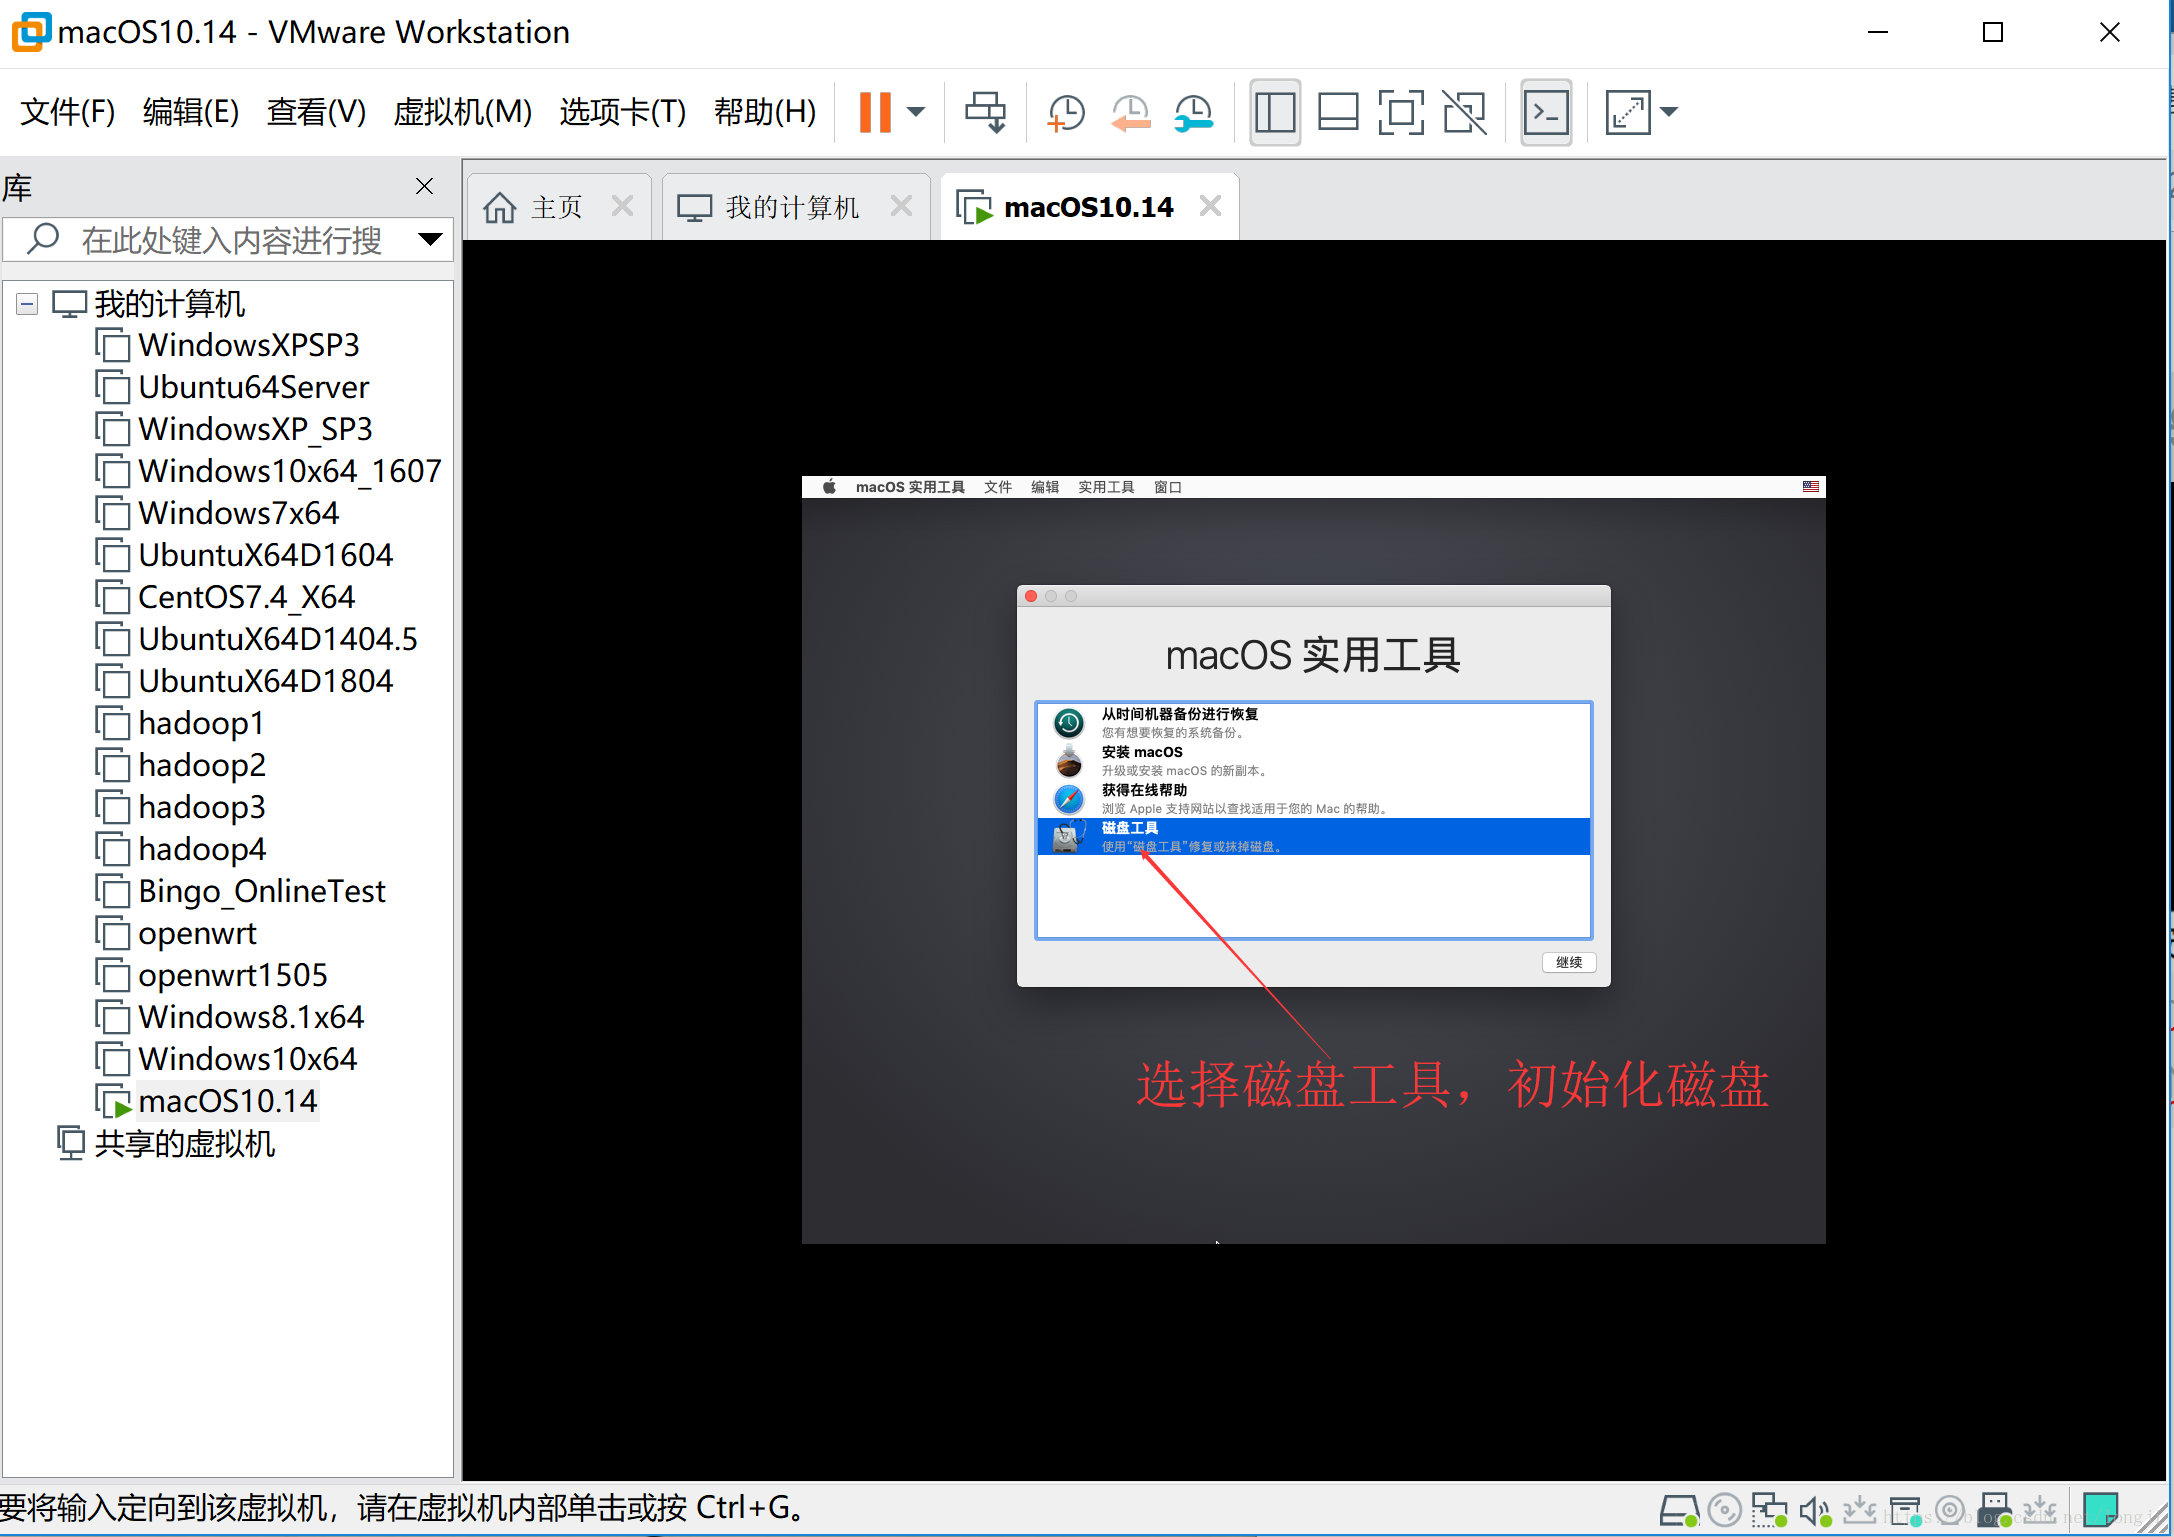Switch to Unity mode
Screen dimensions: 2174x1537
click(1464, 112)
